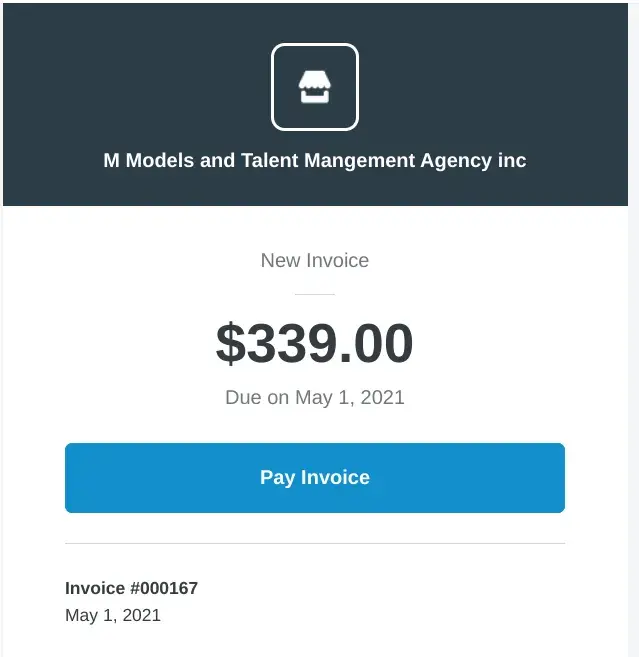Click the storefront icon in the header
This screenshot has height=657, width=639.
pyautogui.click(x=314, y=88)
